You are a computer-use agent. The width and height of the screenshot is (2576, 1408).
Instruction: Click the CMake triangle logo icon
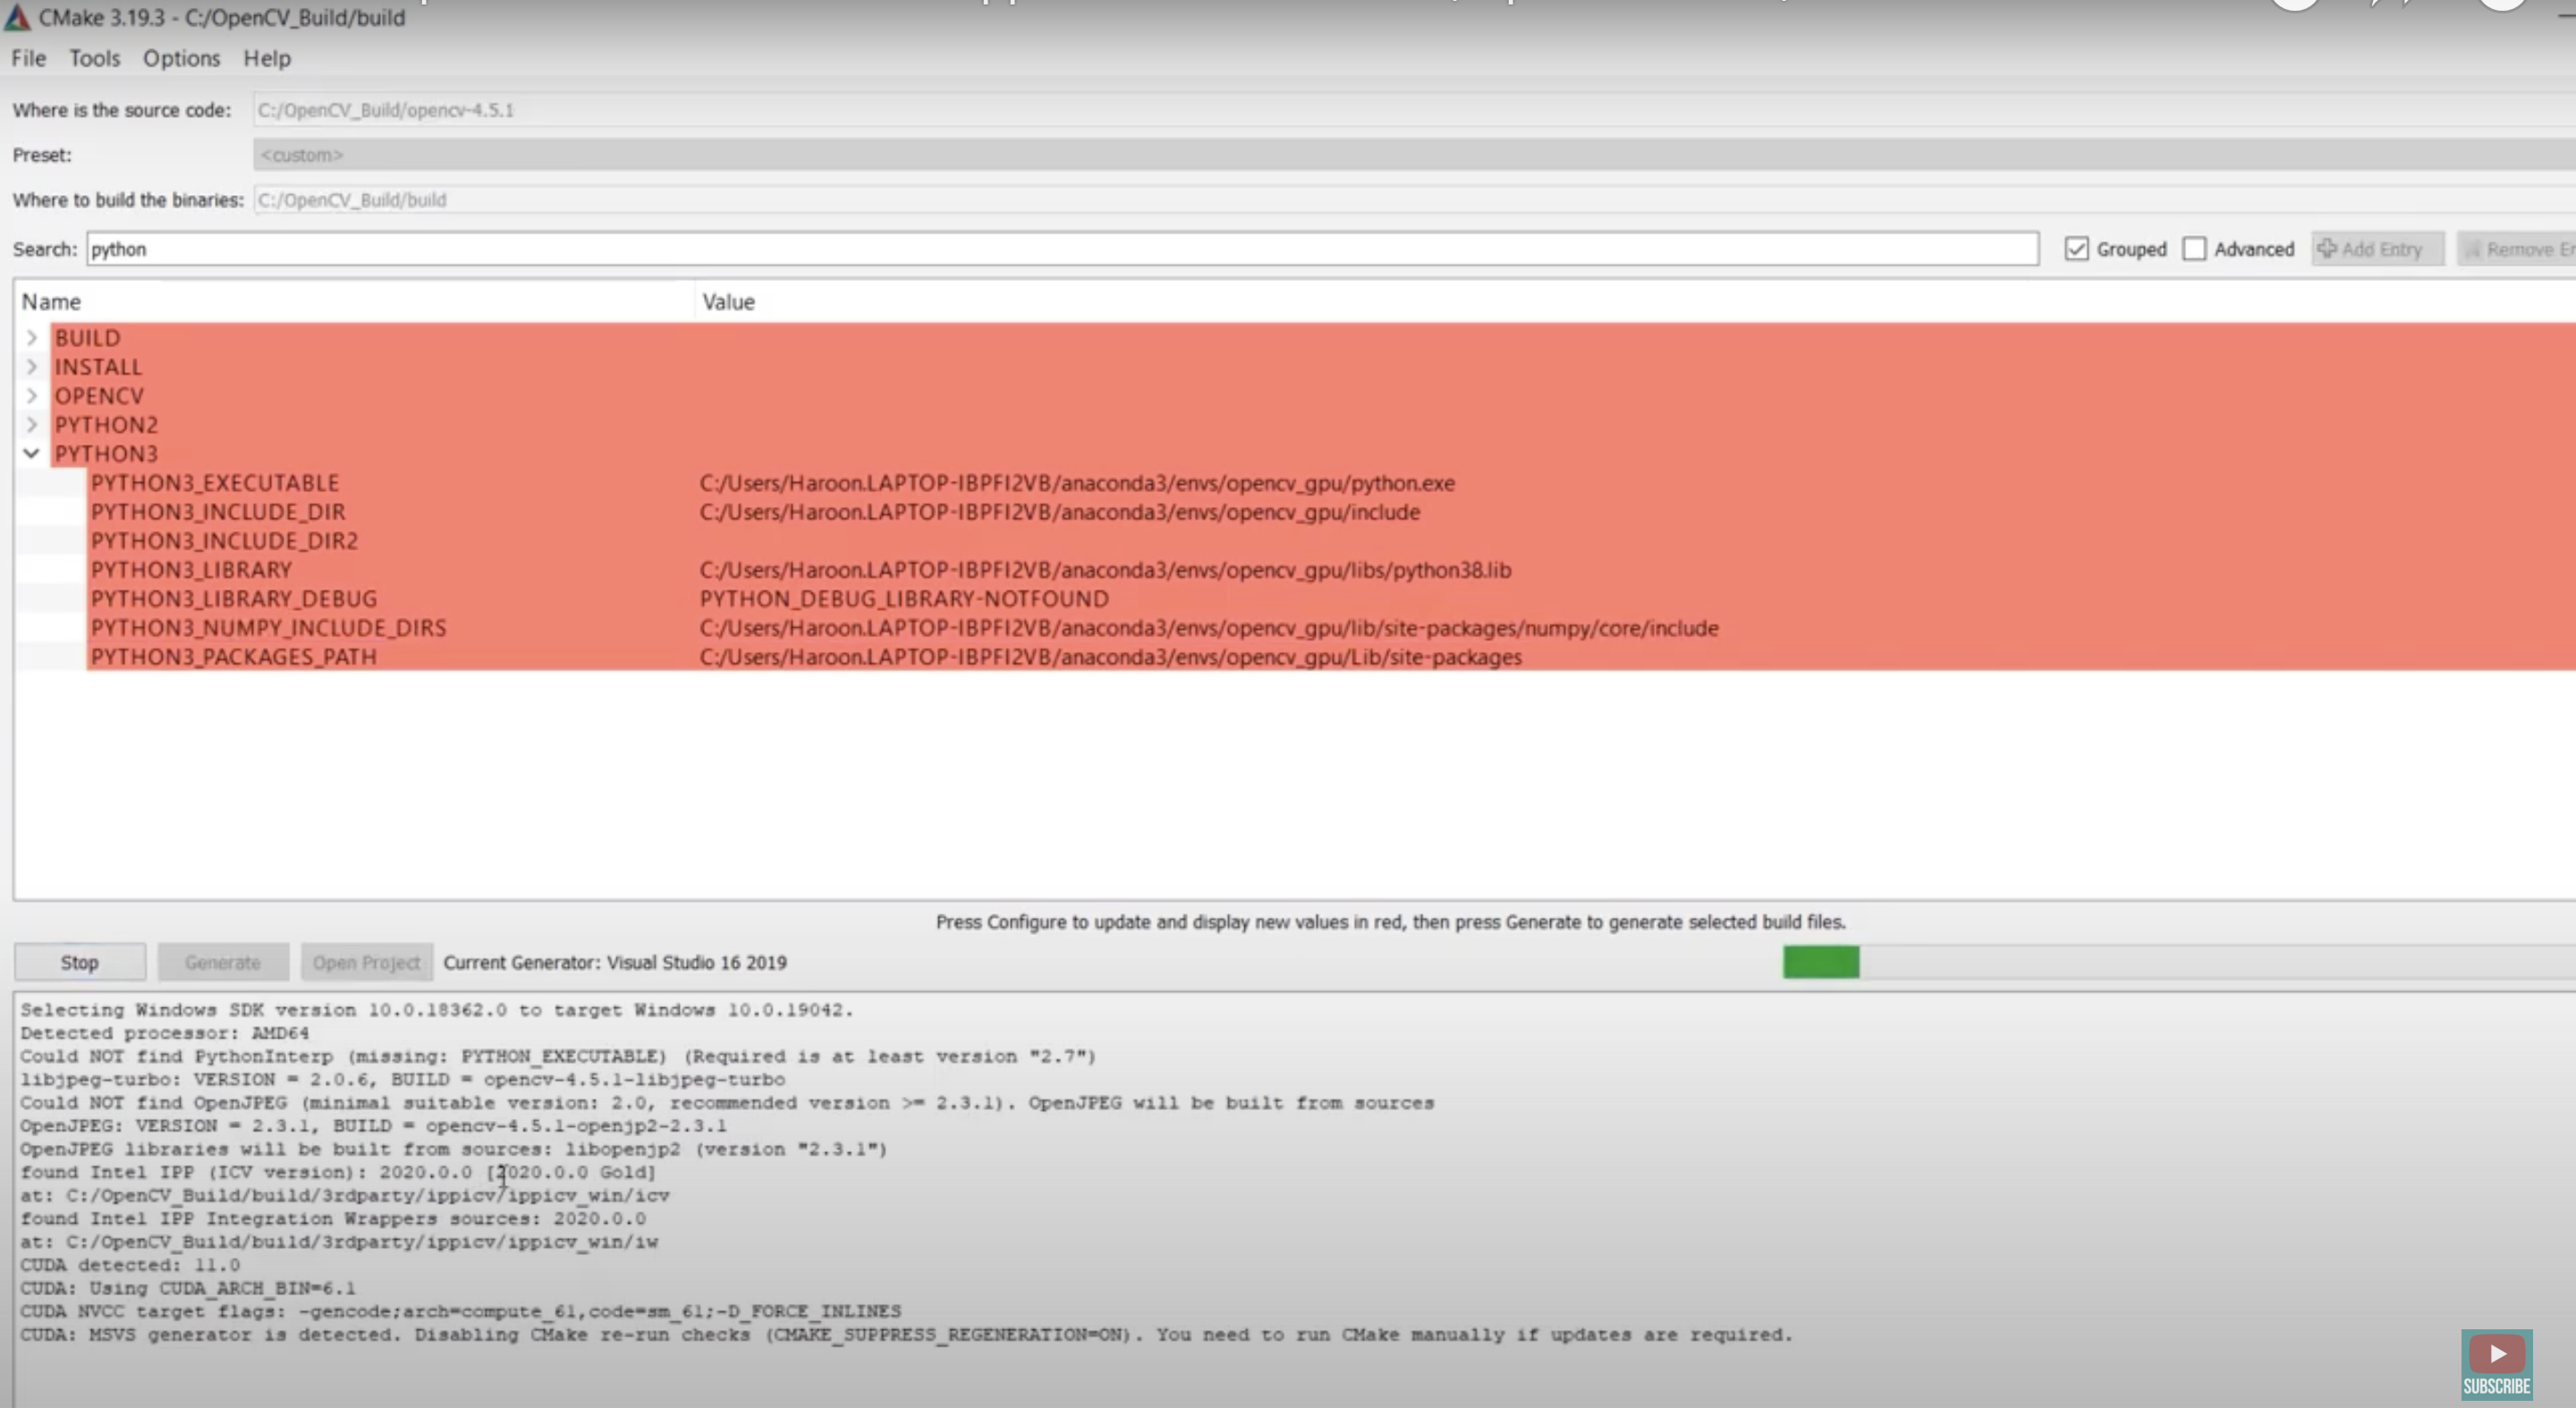[18, 17]
